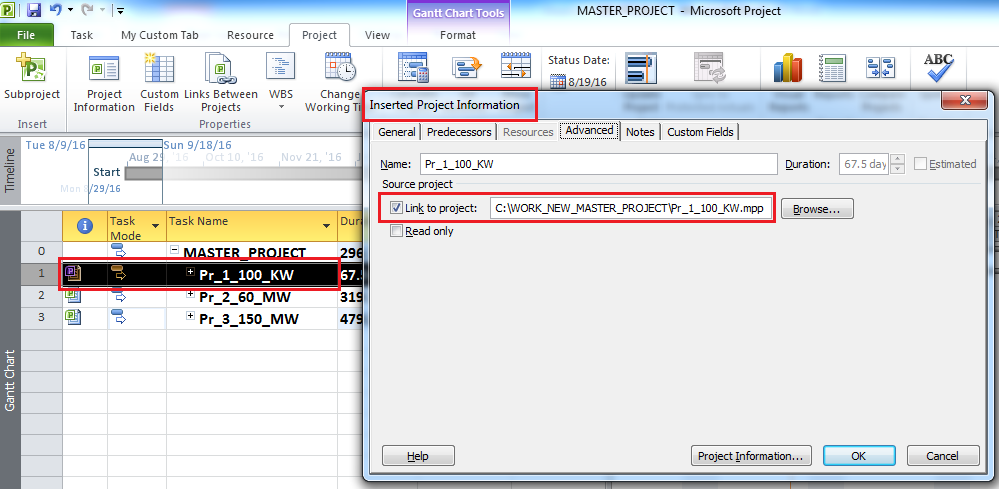Open the Undo history dropdown arrow
This screenshot has width=999, height=489.
70,10
